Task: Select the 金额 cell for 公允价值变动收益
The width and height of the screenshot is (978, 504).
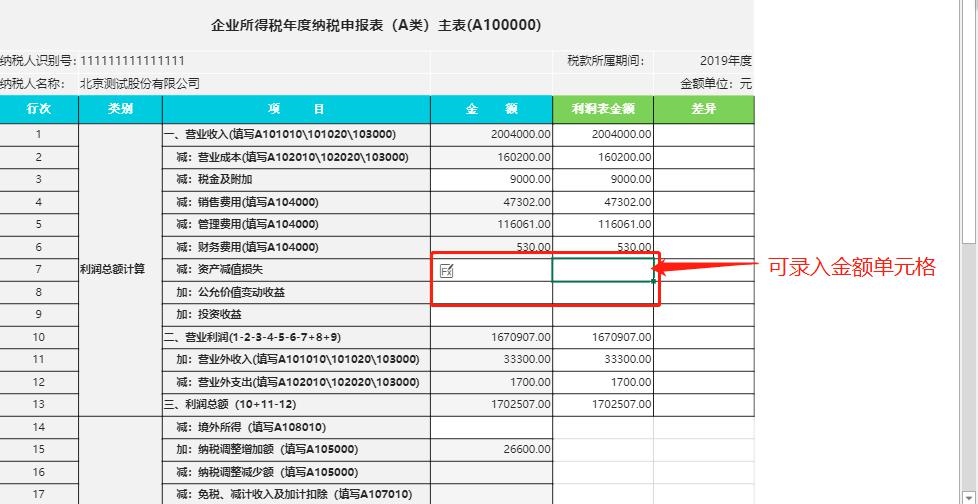Action: 491,292
